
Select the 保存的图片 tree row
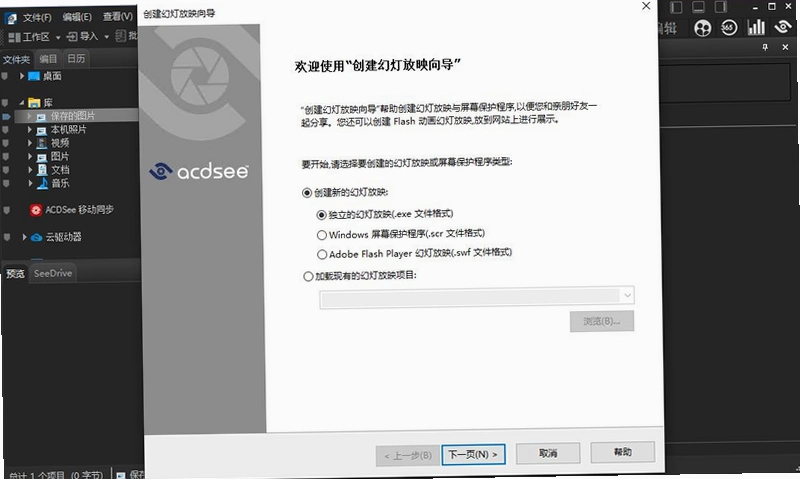[x=77, y=116]
